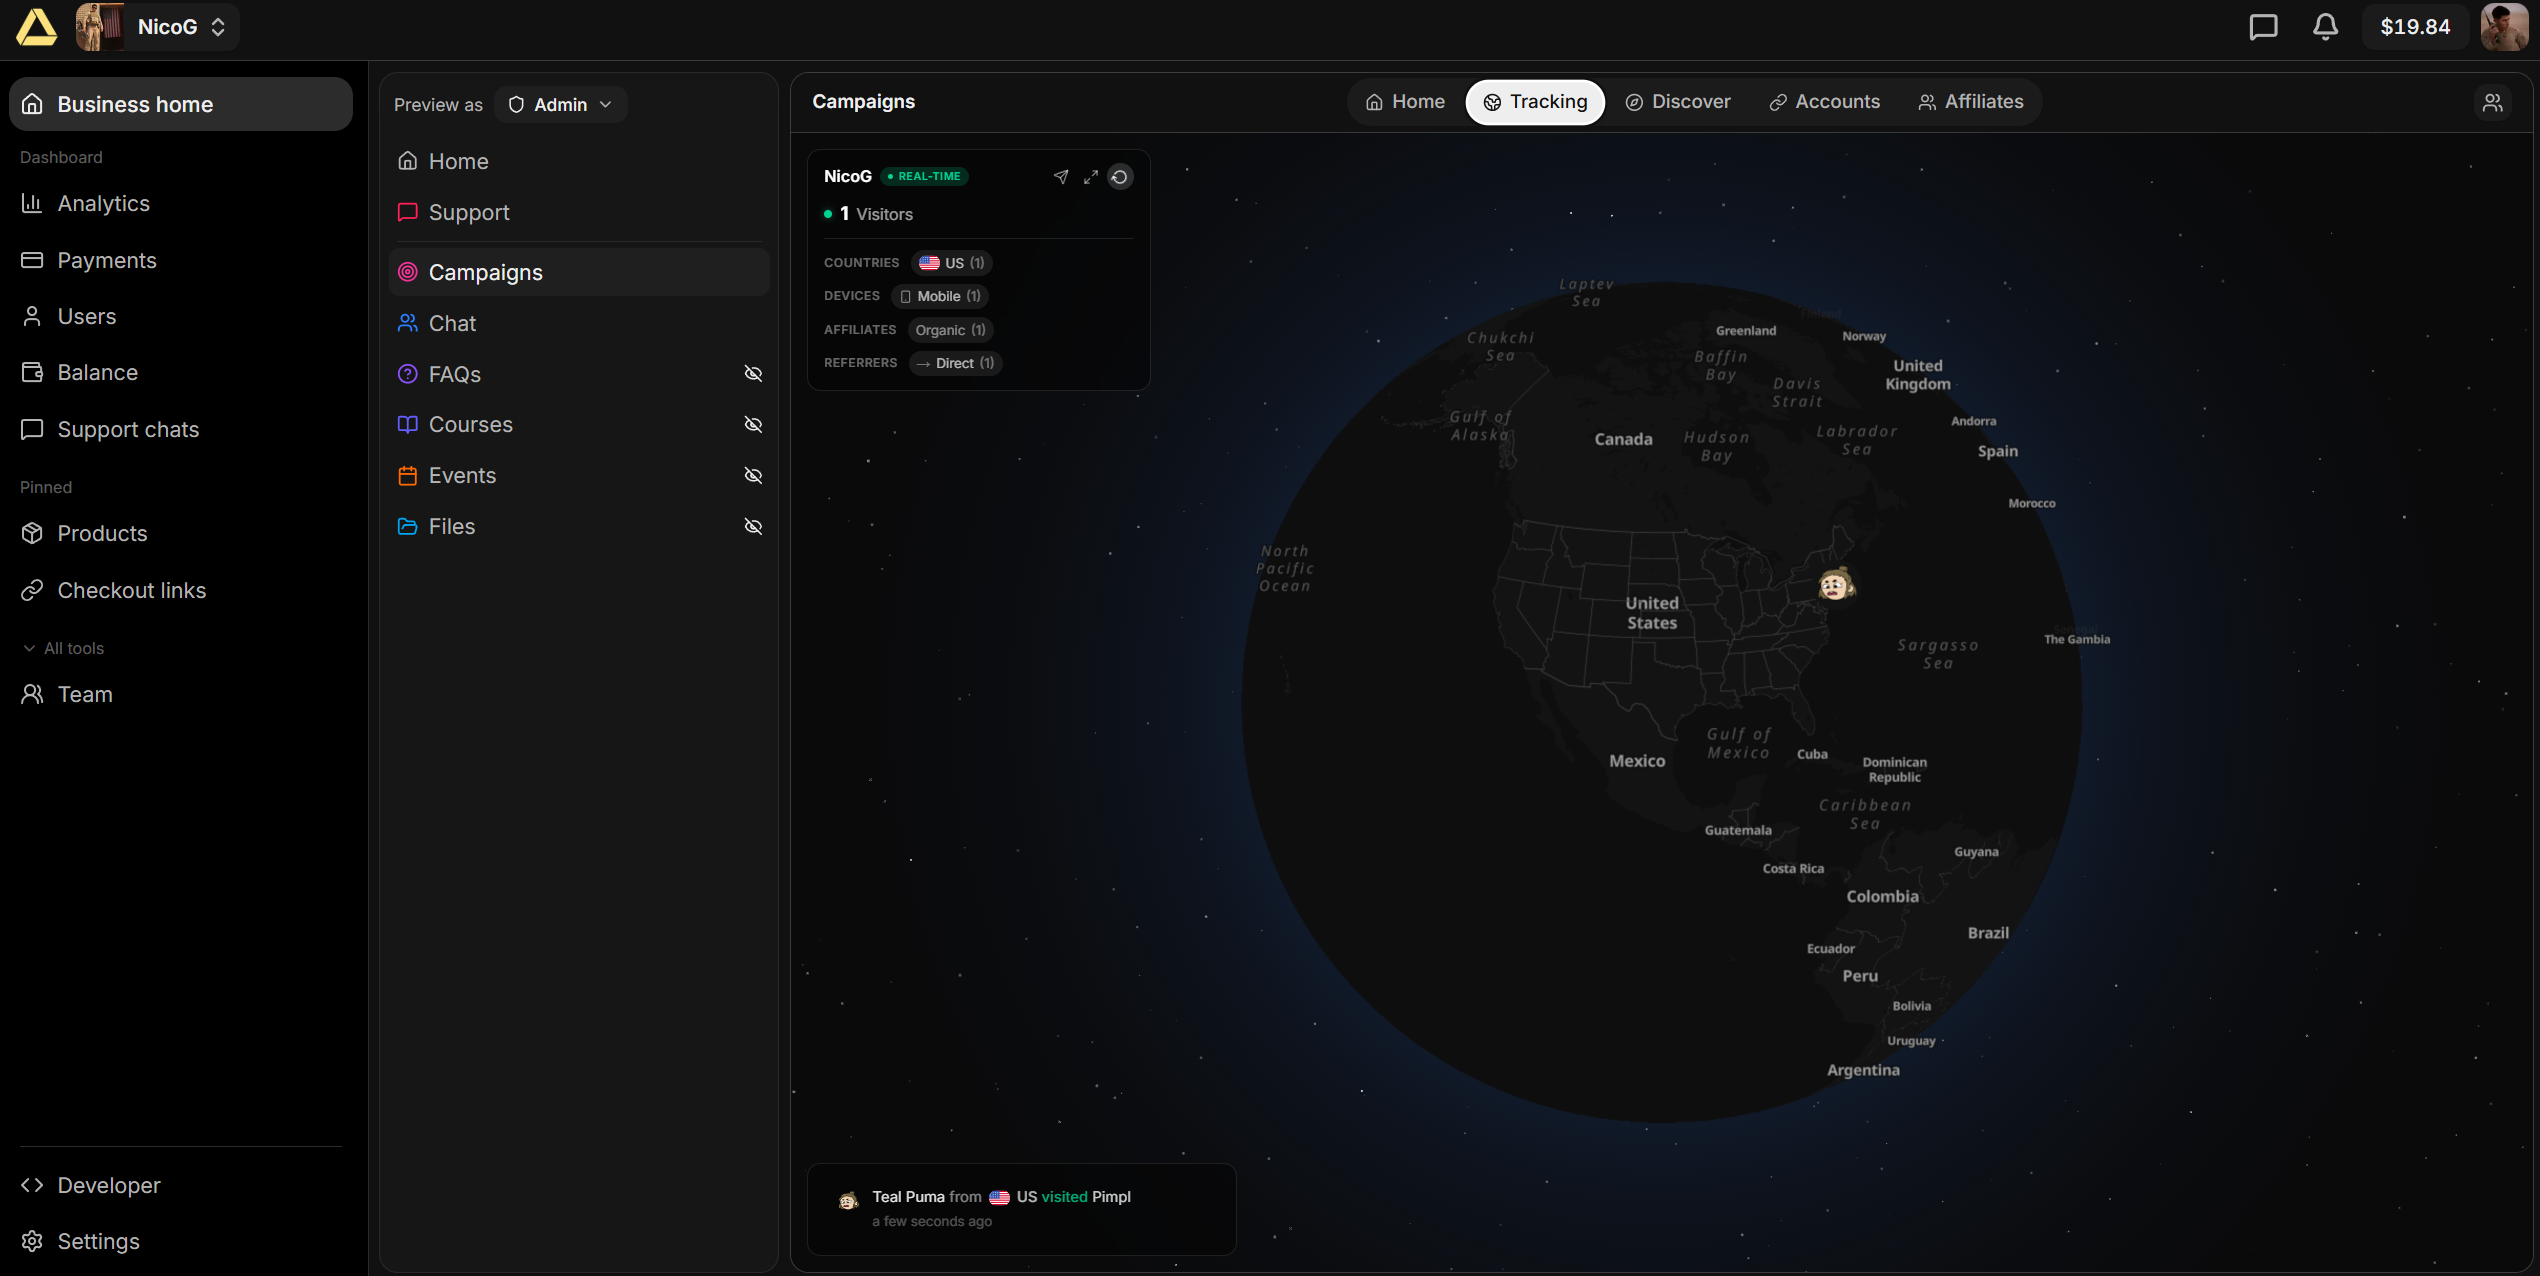Click the refresh icon in NicoG card

click(1120, 177)
